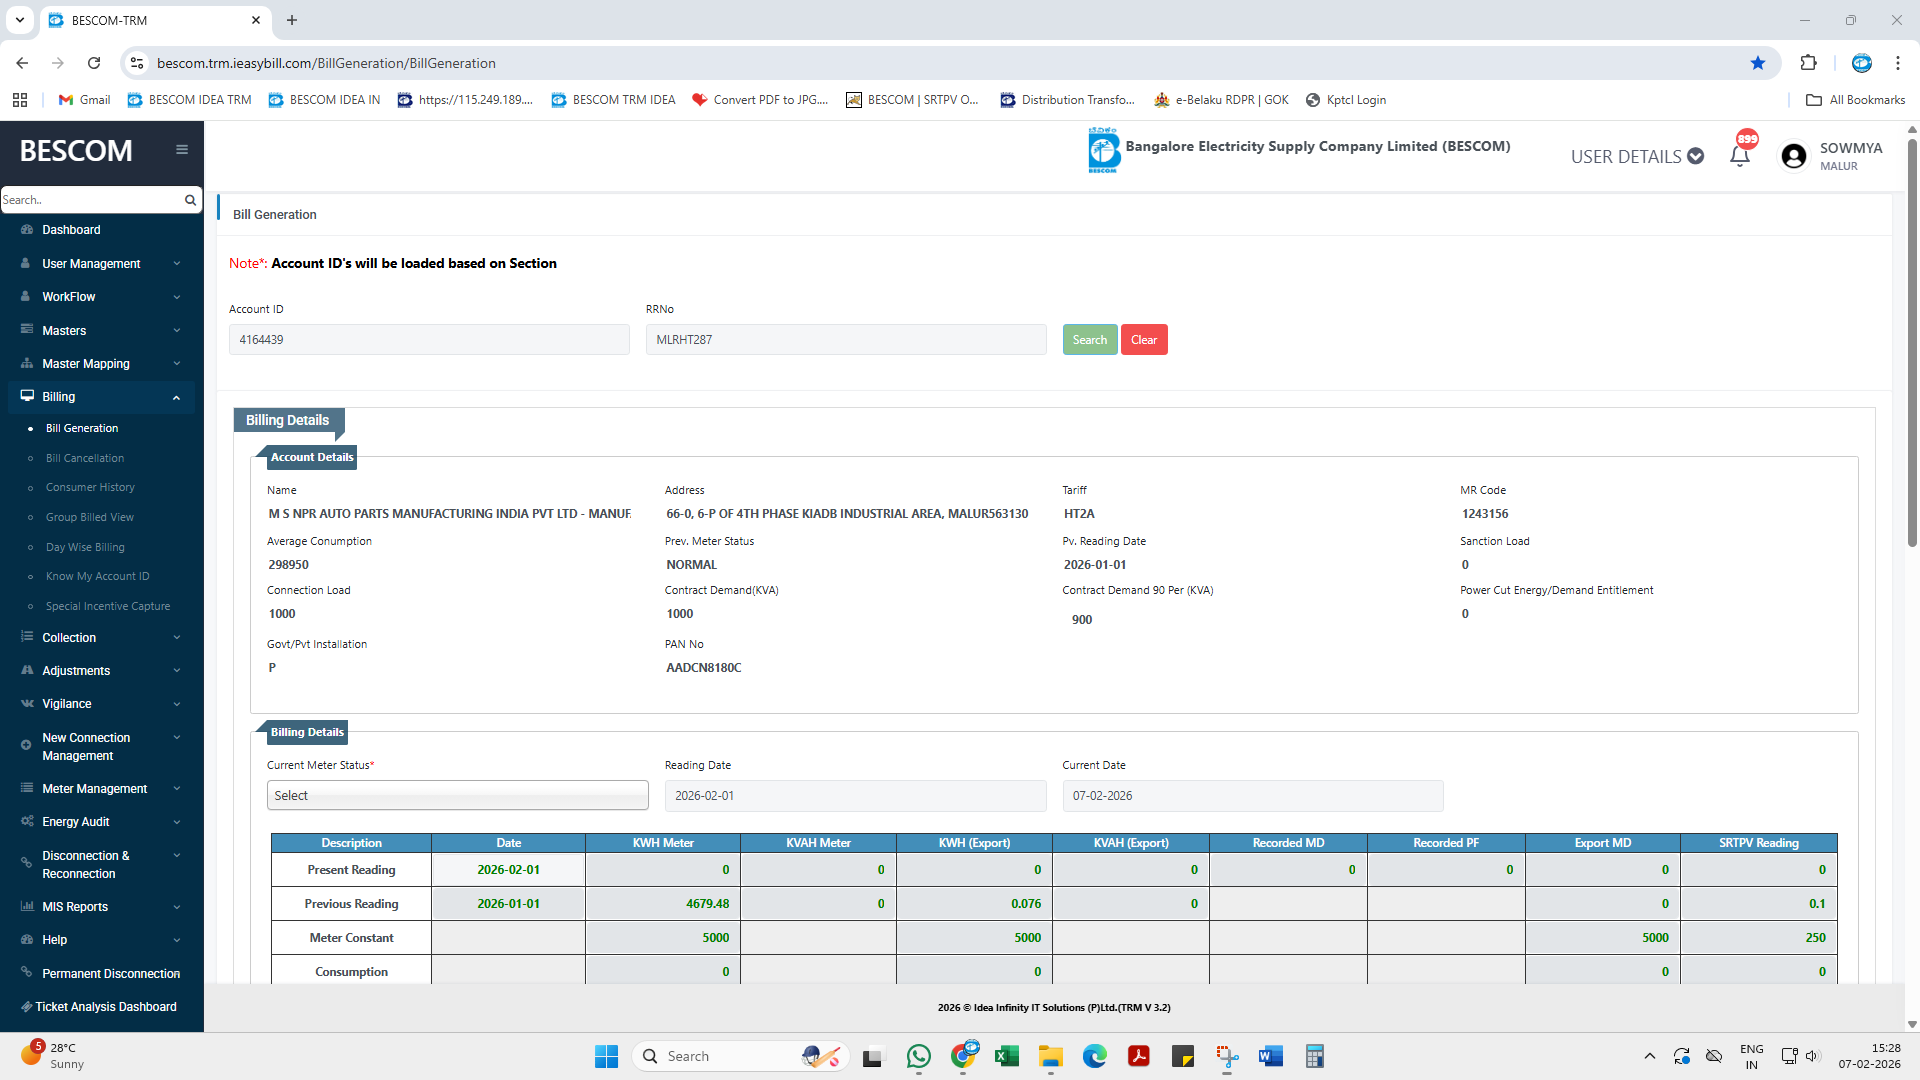Bookmark star icon in address bar
Image resolution: width=1920 pixels, height=1080 pixels.
point(1758,63)
